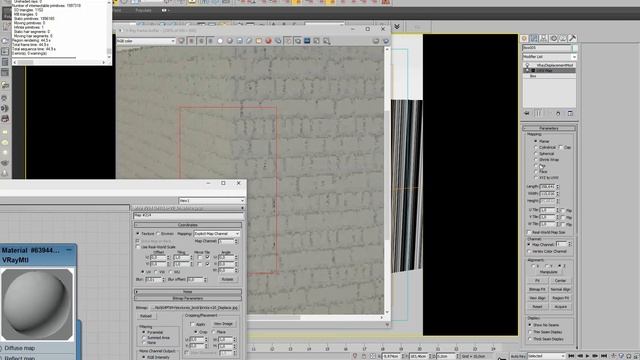Click the Fit alignment button
Viewport: 640px width, 360px height.
(x=537, y=280)
